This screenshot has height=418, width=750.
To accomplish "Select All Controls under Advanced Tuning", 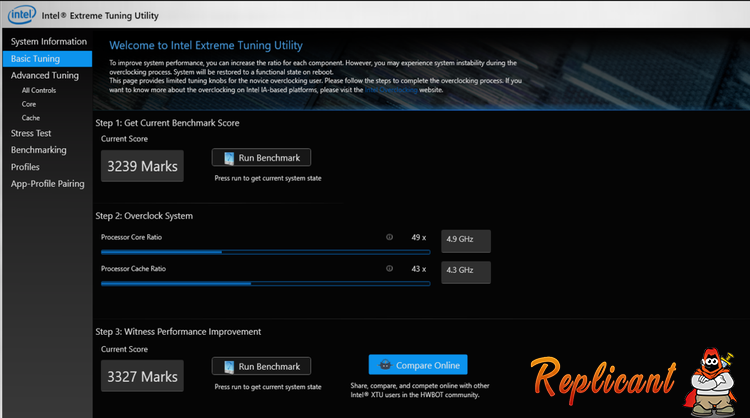I will tap(39, 90).
